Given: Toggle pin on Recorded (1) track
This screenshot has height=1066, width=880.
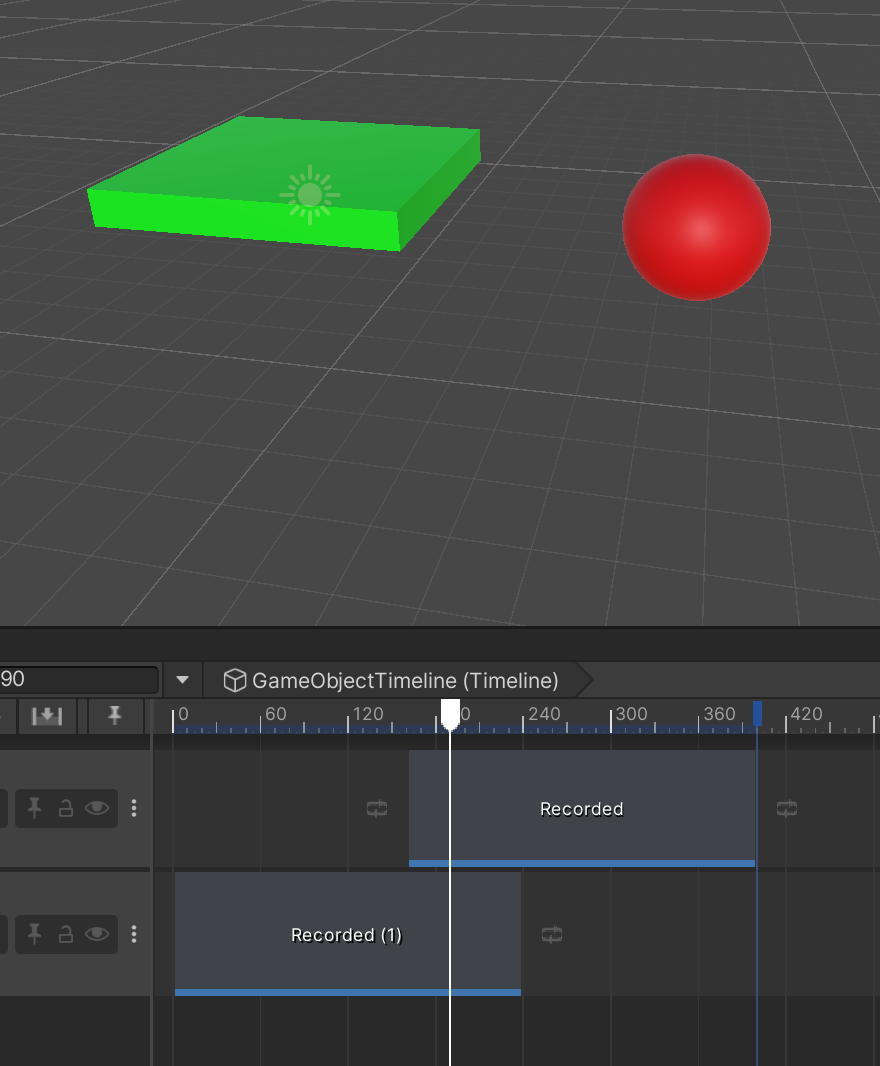Looking at the screenshot, I should [x=34, y=934].
